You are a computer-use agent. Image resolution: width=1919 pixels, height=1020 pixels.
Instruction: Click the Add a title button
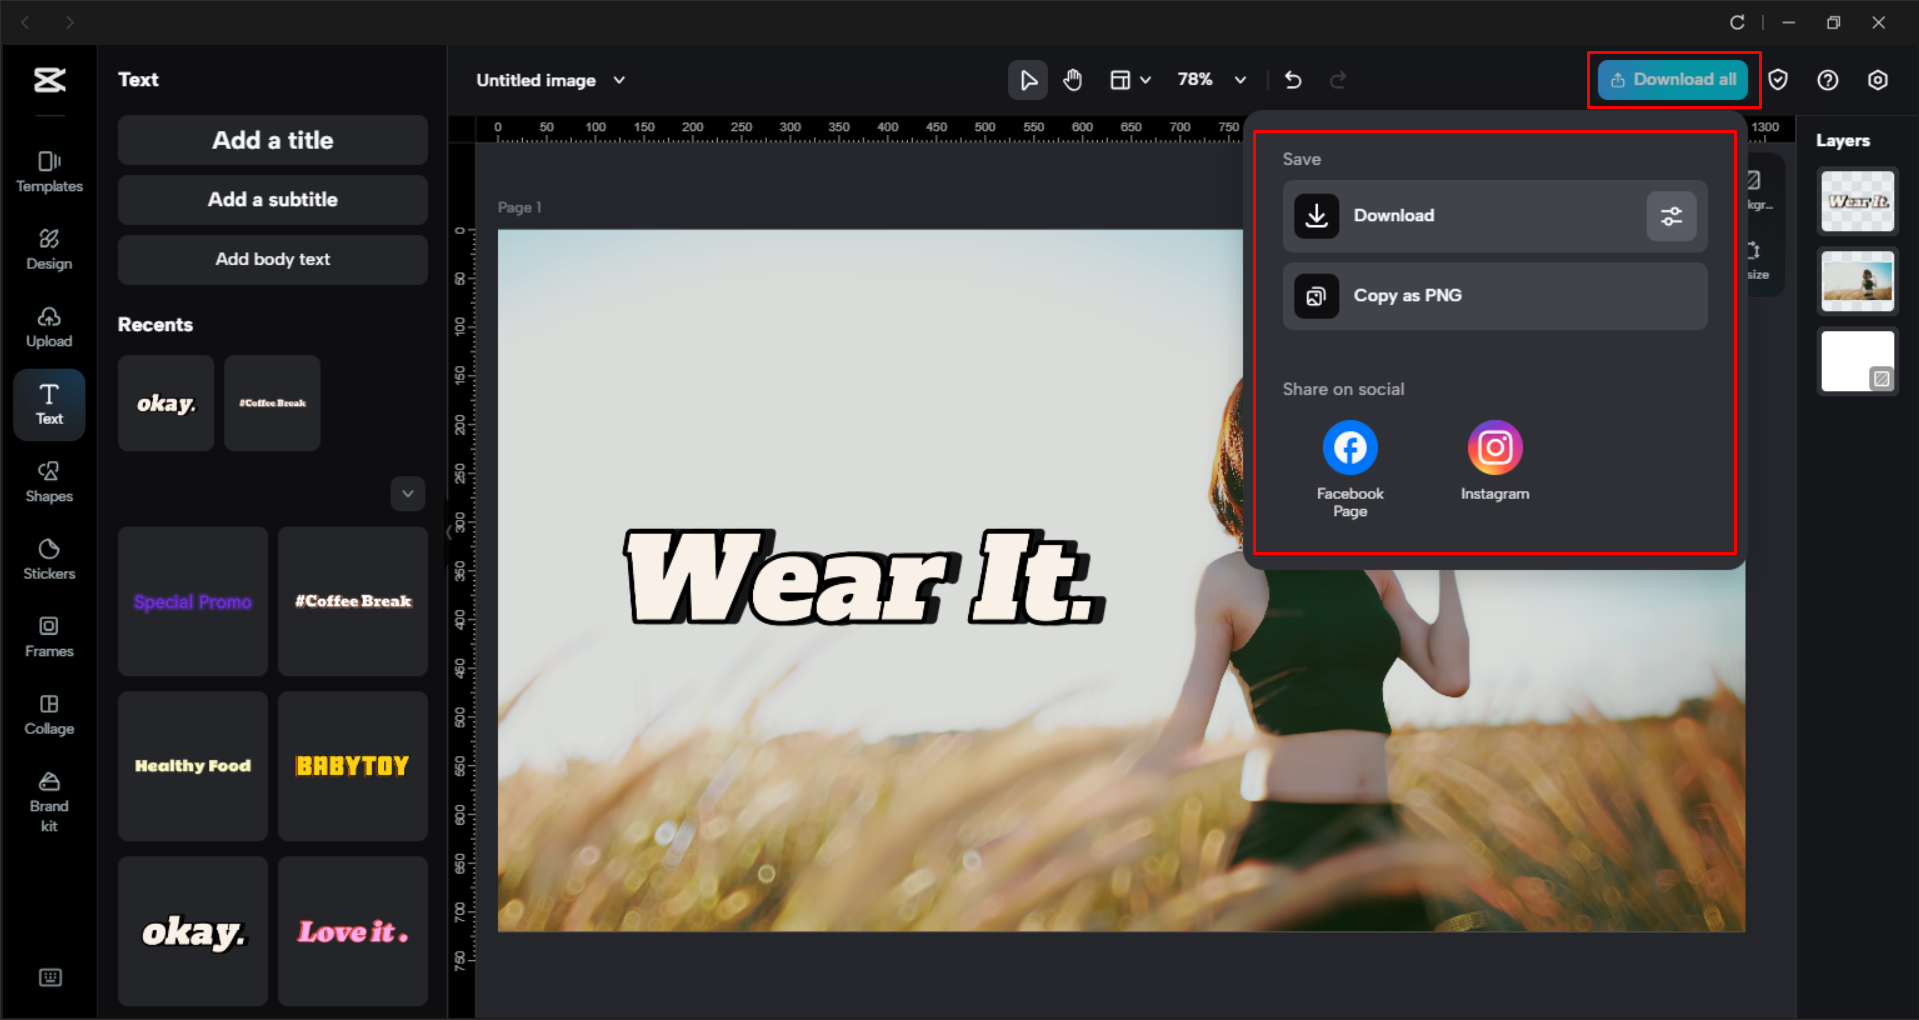[x=271, y=140]
